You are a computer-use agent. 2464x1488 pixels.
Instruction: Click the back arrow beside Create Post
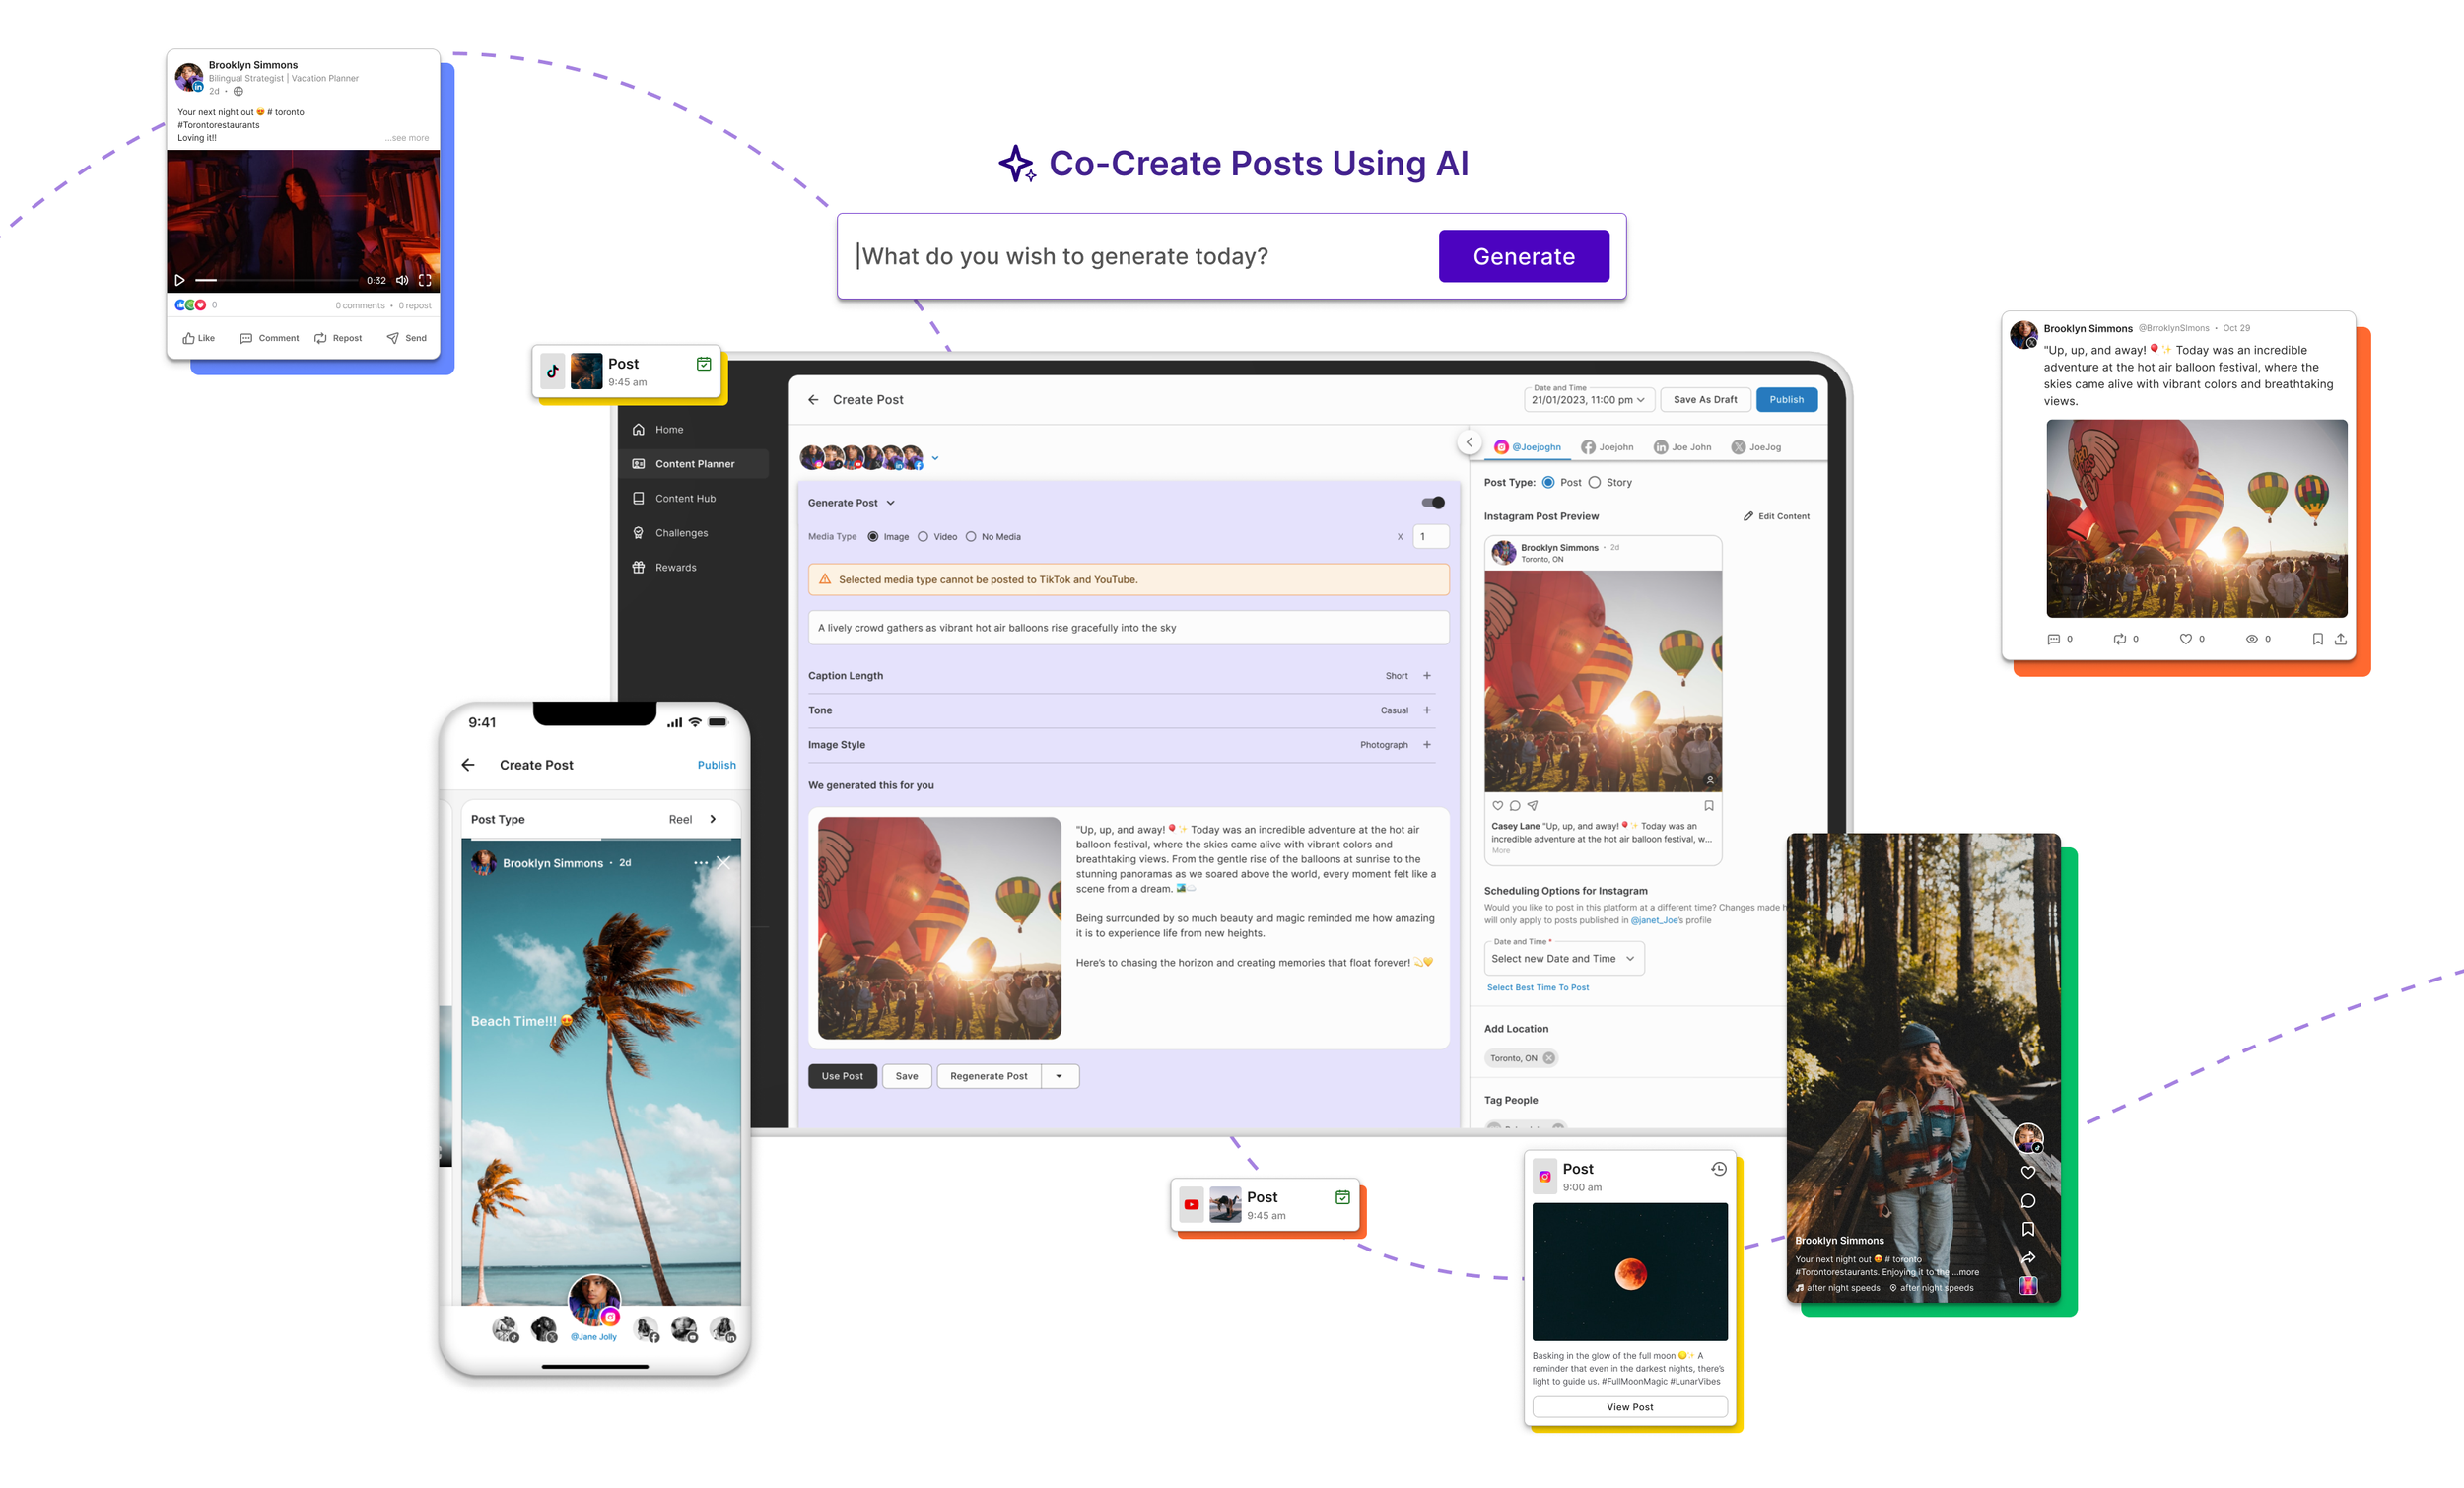point(813,400)
